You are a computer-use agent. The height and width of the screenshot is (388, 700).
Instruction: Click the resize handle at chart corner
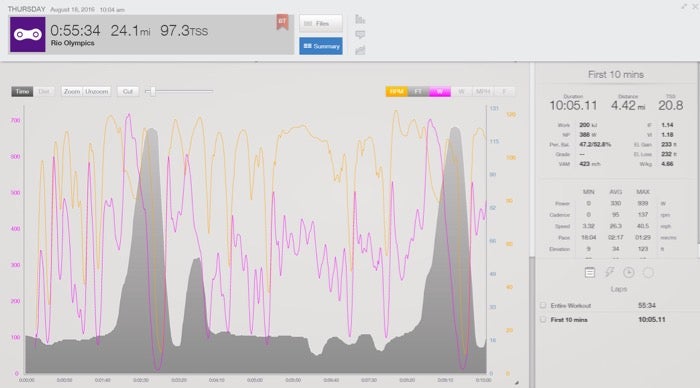point(517,383)
